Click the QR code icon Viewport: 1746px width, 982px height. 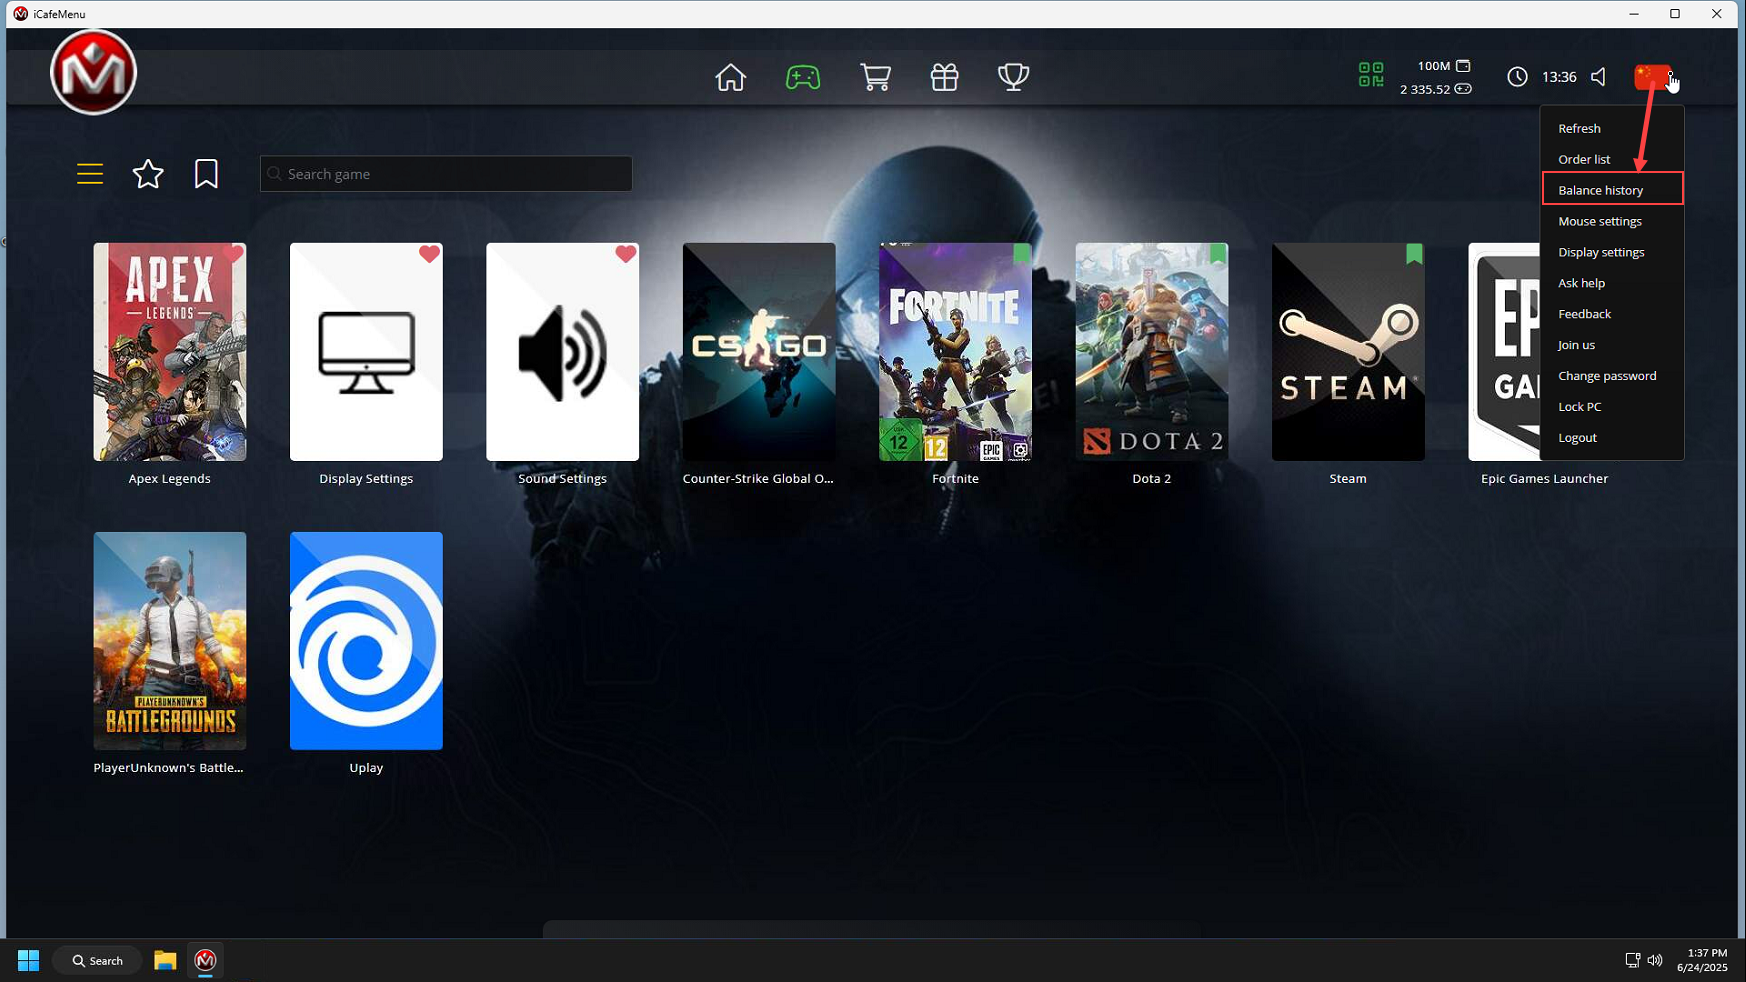coord(1371,75)
